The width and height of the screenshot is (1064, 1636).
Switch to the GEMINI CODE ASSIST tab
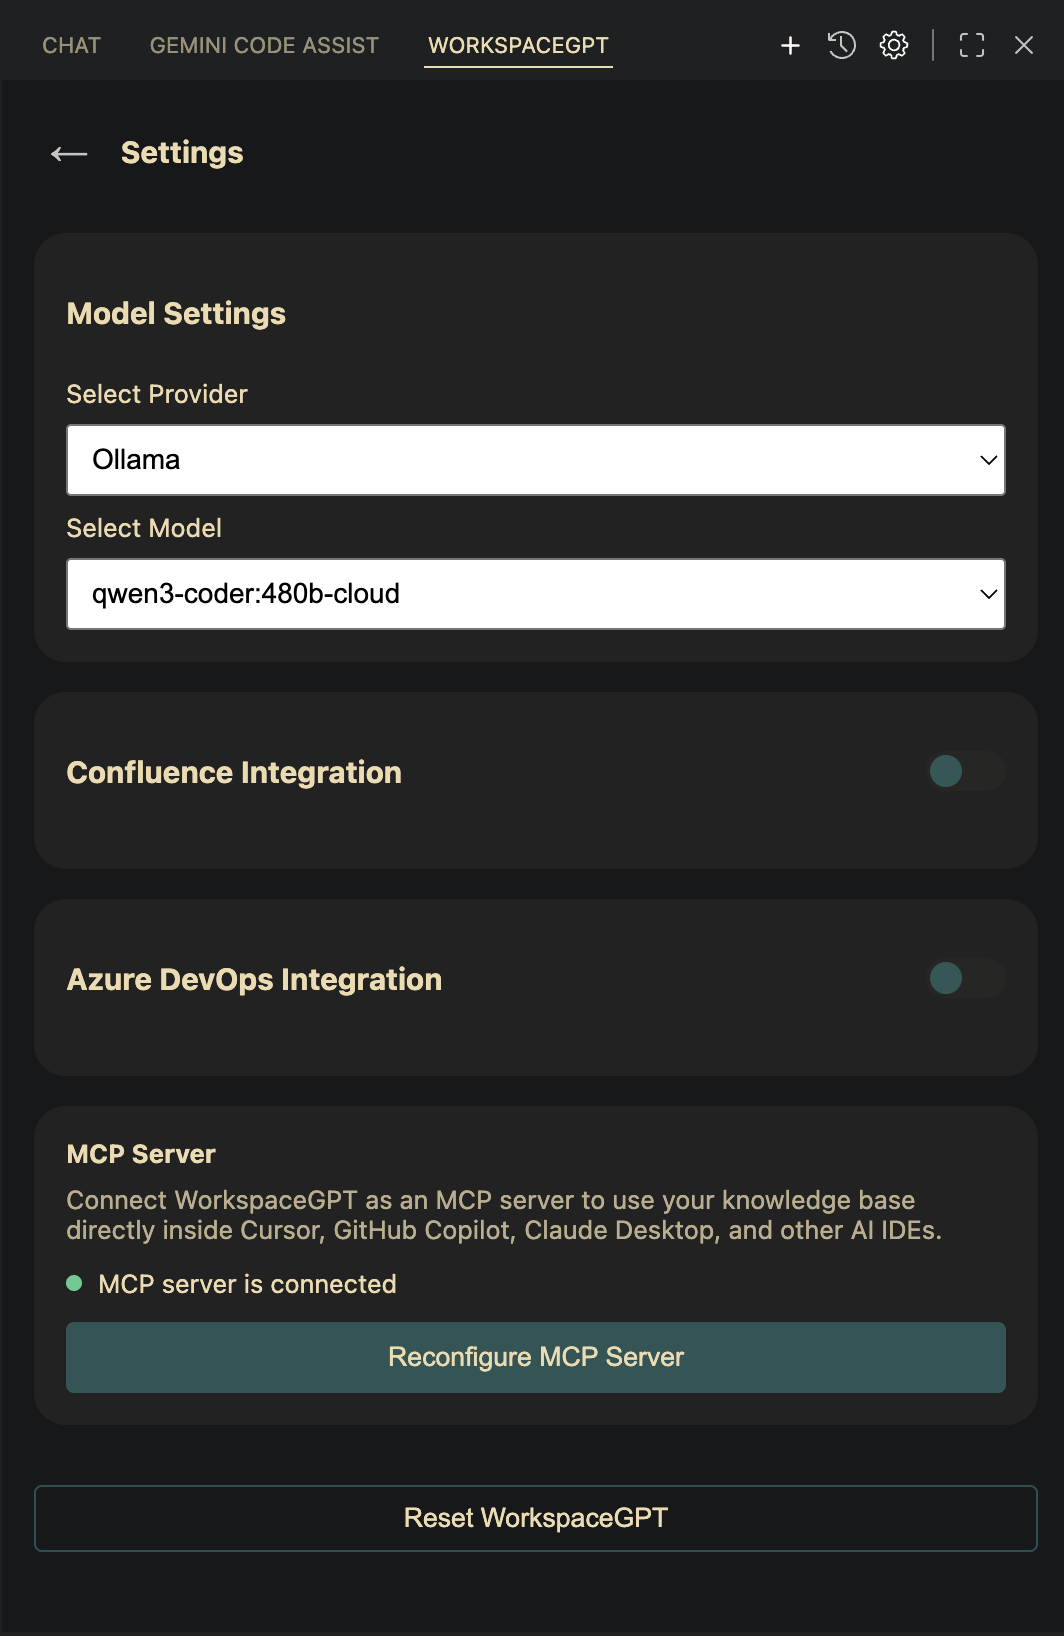[x=264, y=45]
